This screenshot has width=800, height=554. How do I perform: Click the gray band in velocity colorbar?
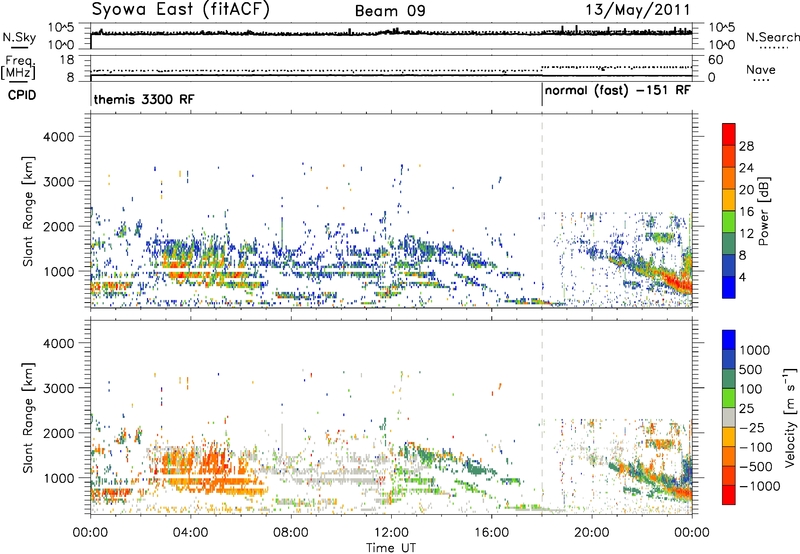729,417
